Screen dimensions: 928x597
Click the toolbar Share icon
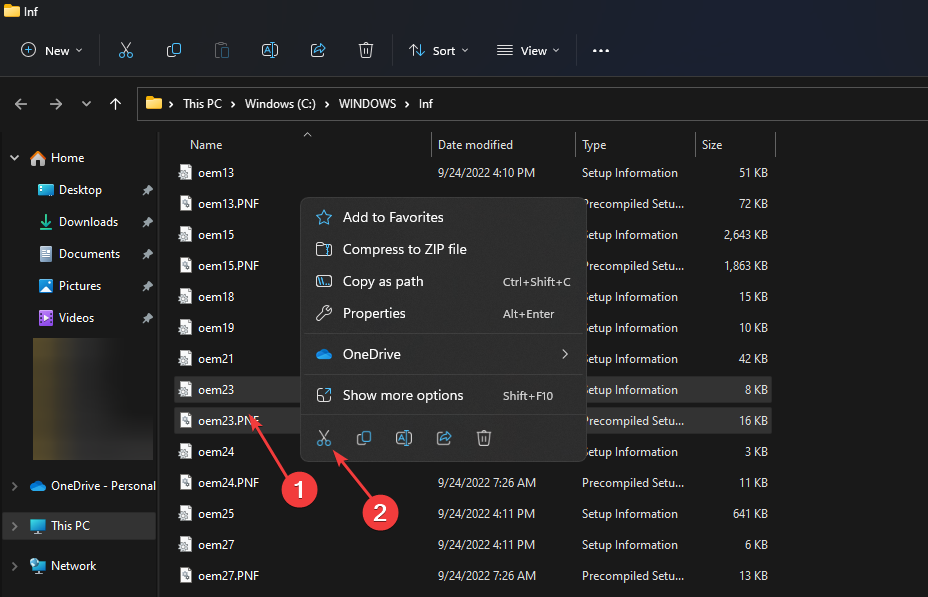(x=318, y=50)
